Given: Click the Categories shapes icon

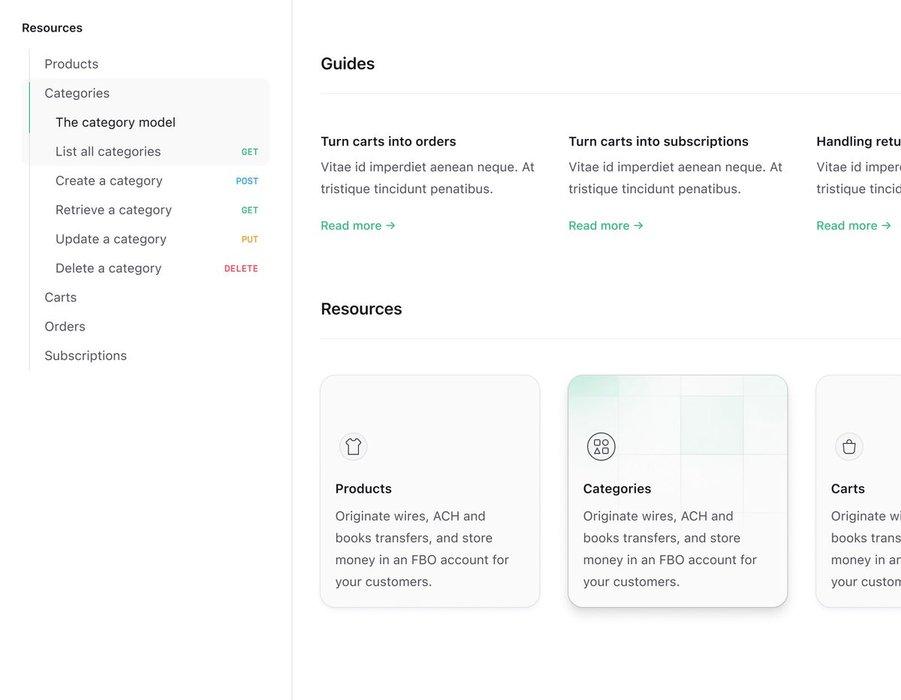Looking at the screenshot, I should 601,447.
